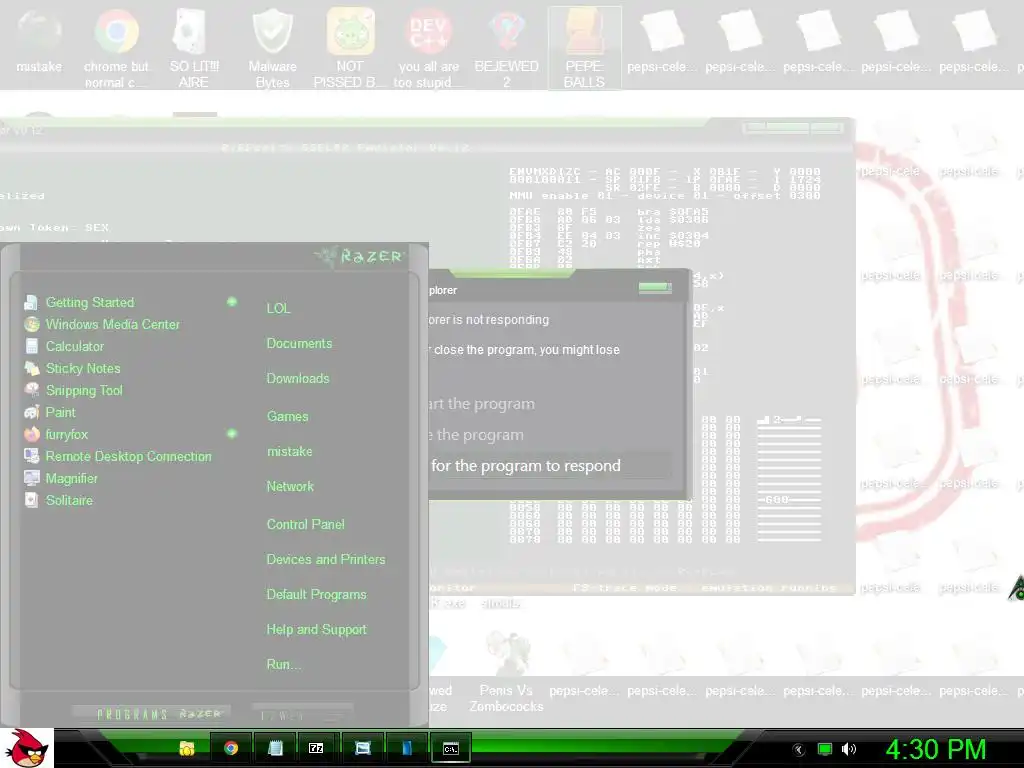Open Control Panel
The image size is (1024, 768).
[306, 524]
